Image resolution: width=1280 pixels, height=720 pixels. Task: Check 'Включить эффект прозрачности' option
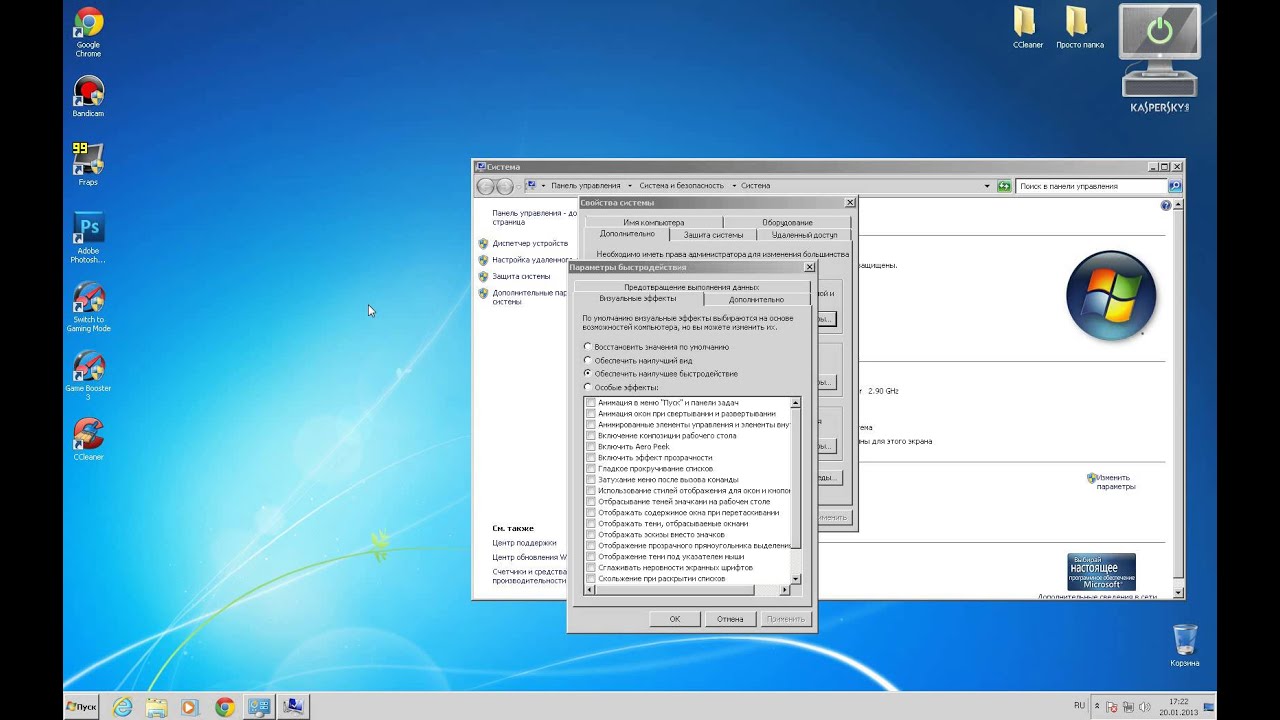591,457
